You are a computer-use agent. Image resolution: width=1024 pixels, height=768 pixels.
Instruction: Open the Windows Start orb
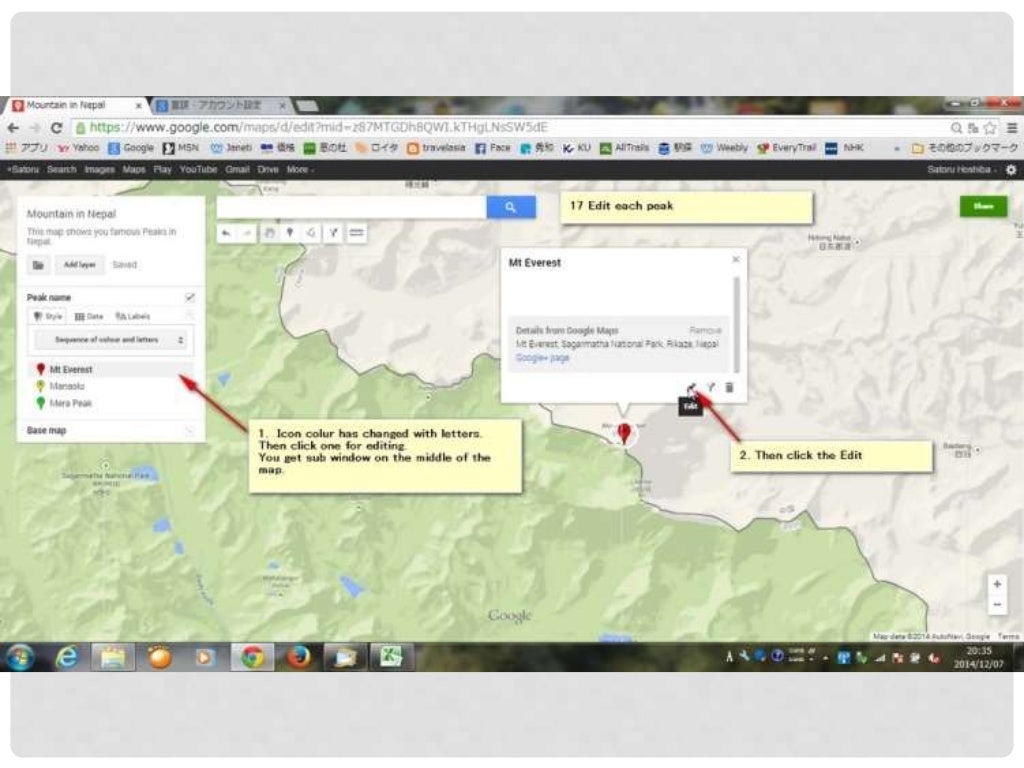pyautogui.click(x=20, y=656)
